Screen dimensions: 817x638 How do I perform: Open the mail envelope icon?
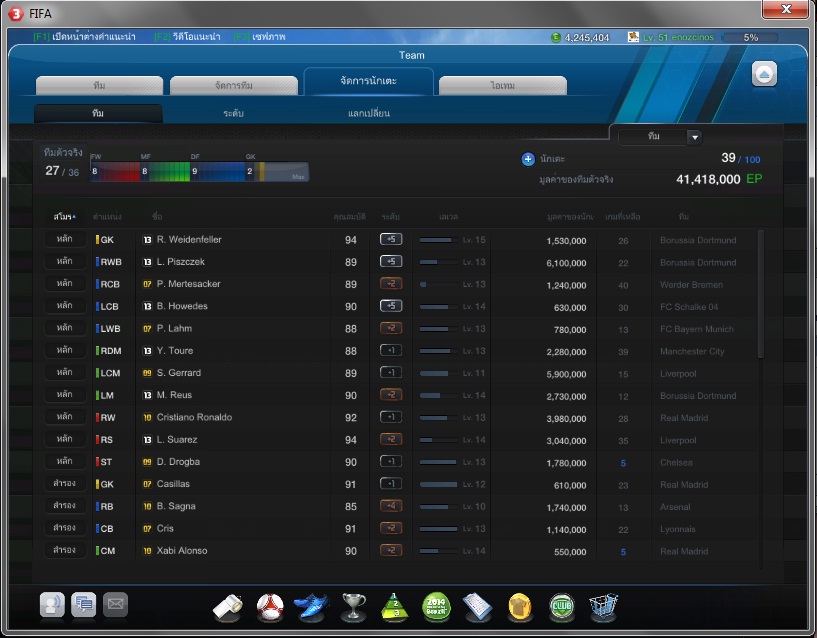tap(115, 605)
